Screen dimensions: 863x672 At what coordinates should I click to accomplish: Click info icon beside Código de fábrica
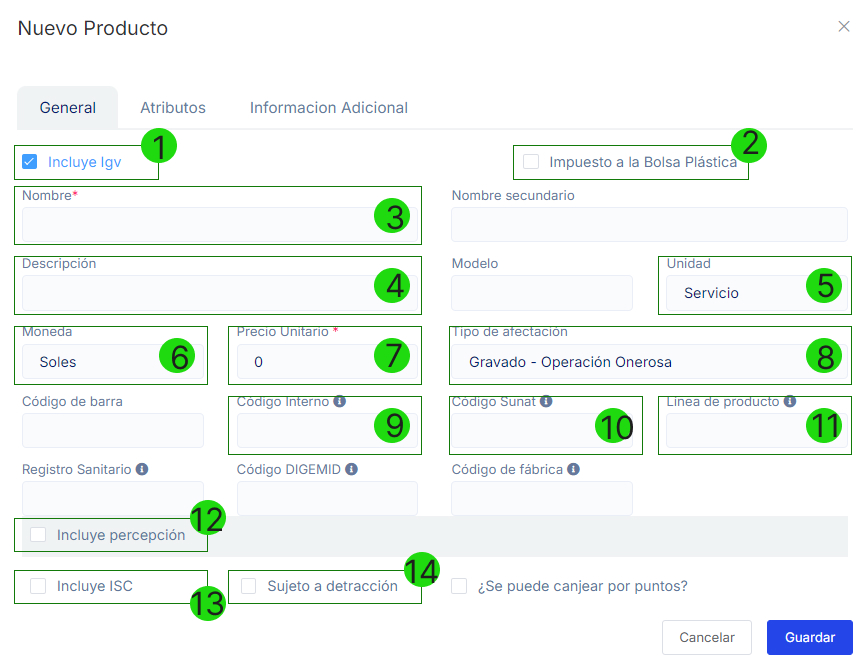pos(572,469)
